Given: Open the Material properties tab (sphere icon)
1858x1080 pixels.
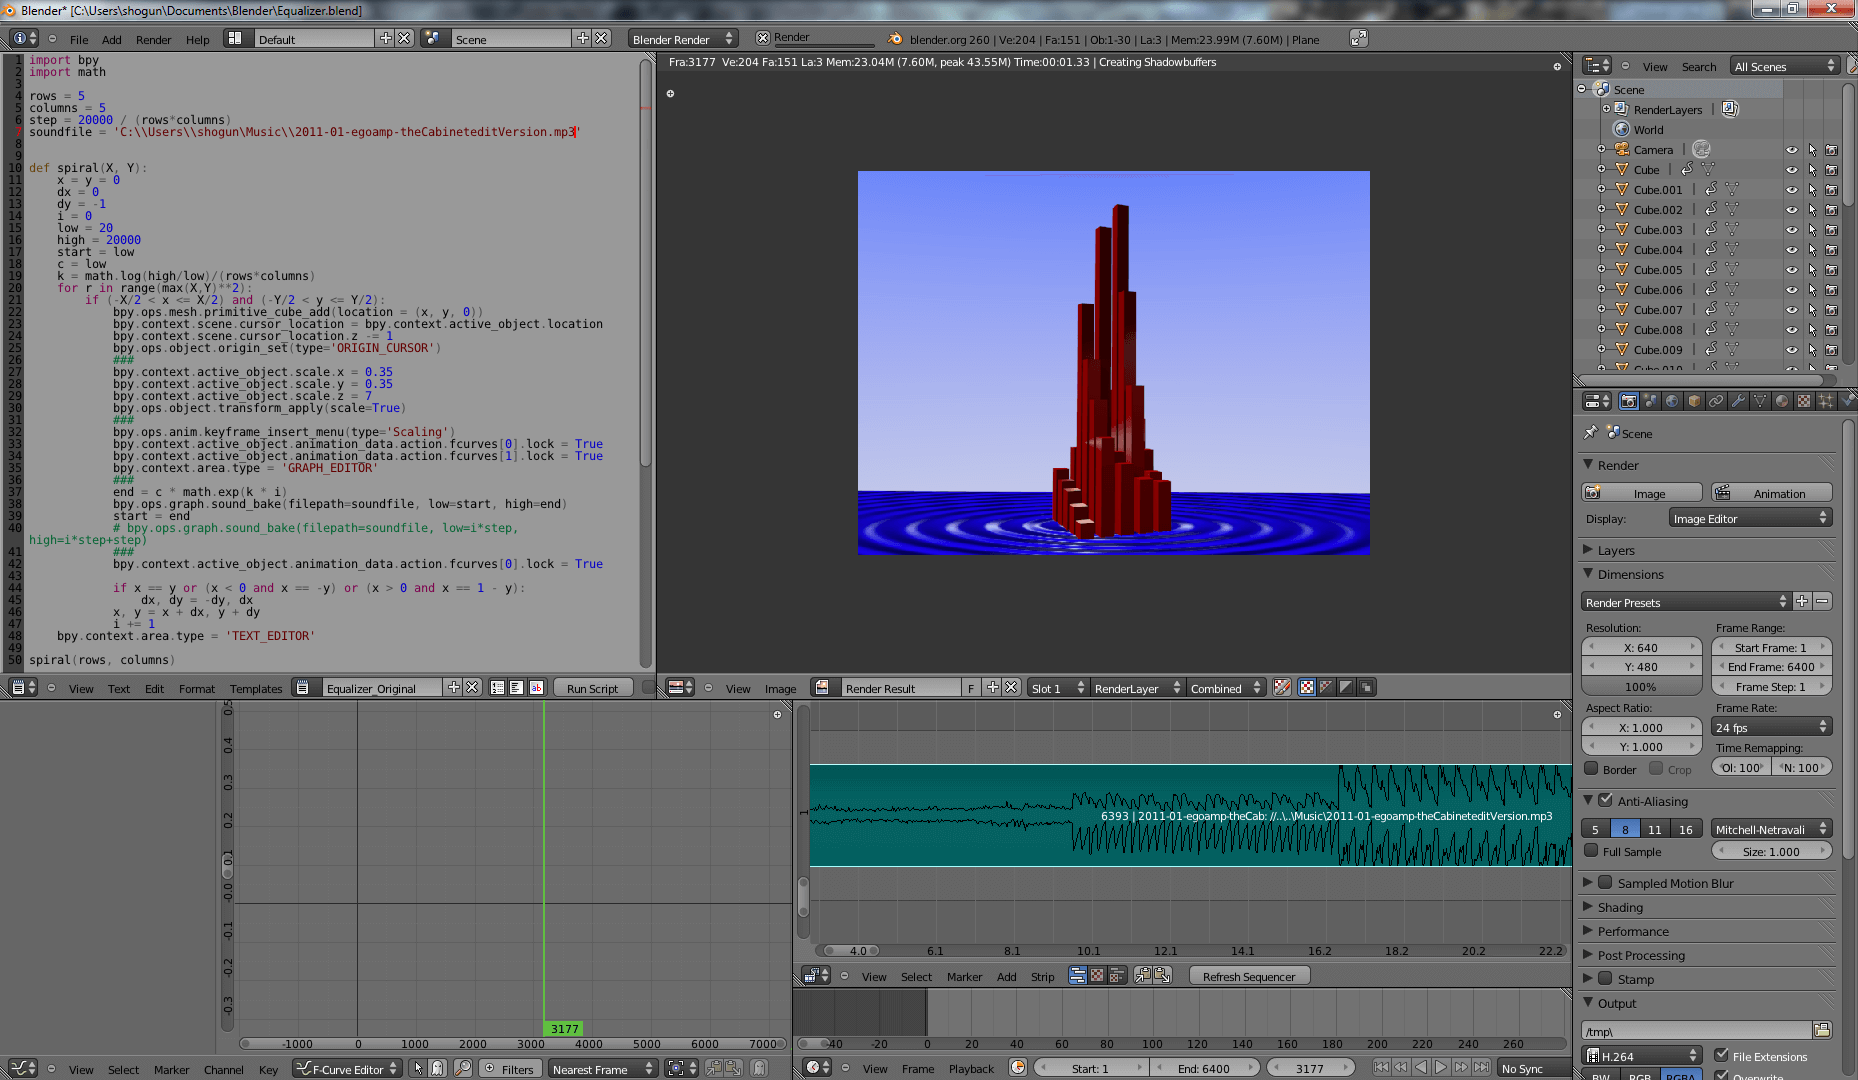Looking at the screenshot, I should (x=1782, y=401).
